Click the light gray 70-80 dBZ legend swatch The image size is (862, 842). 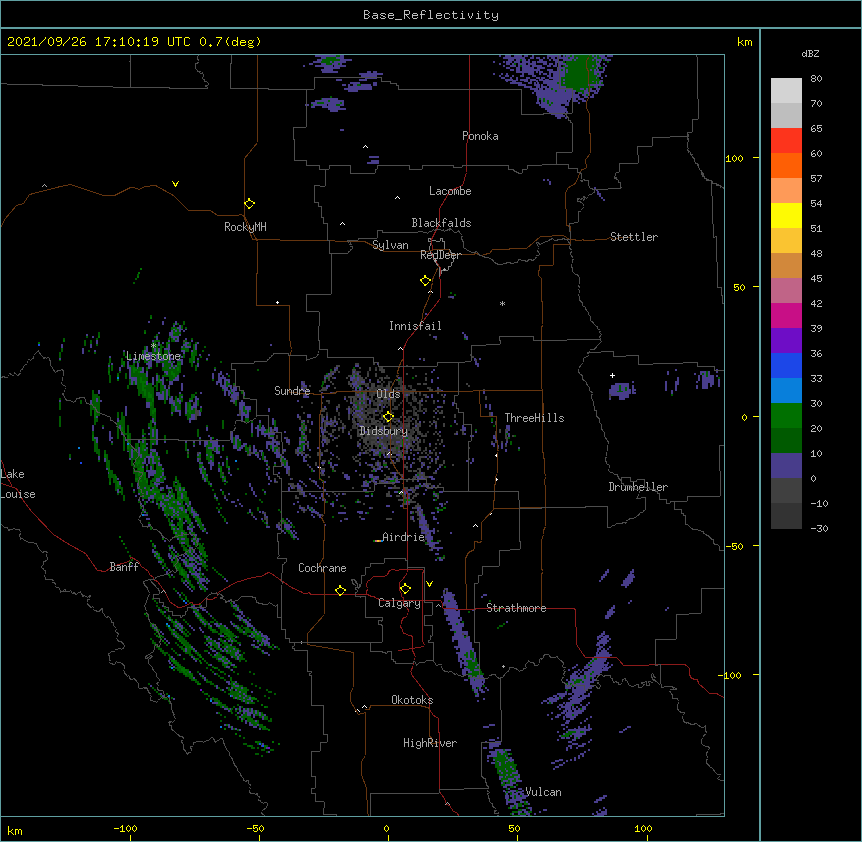coord(786,91)
